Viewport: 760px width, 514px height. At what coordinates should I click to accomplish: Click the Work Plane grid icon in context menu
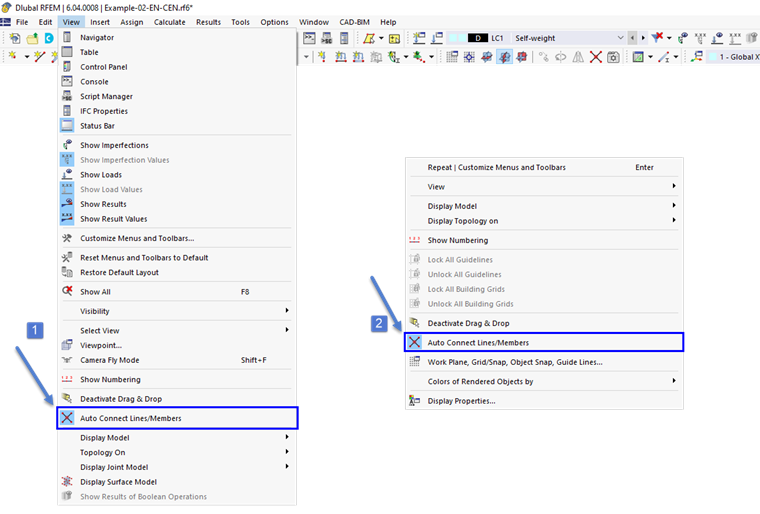pyautogui.click(x=414, y=362)
